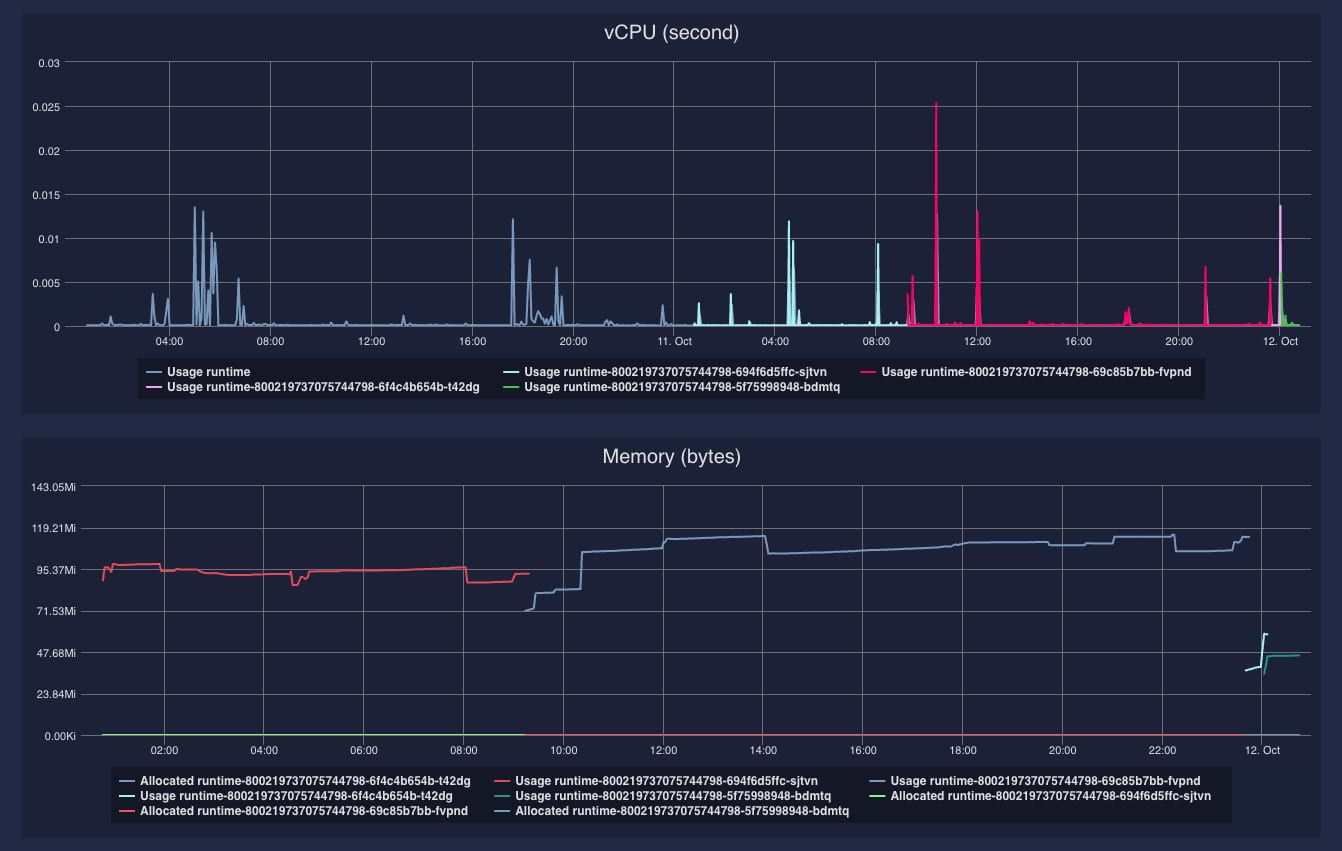The image size is (1342, 851).
Task: Click the 0.025 y-axis value
Action: point(46,107)
